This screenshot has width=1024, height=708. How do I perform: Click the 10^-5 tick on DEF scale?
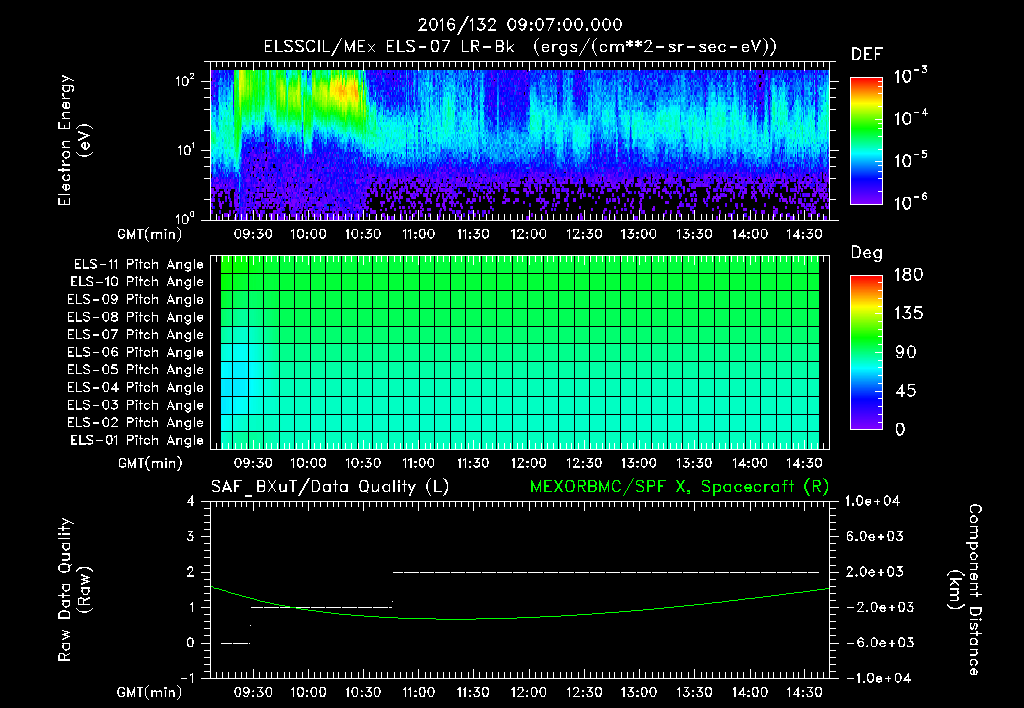point(910,159)
